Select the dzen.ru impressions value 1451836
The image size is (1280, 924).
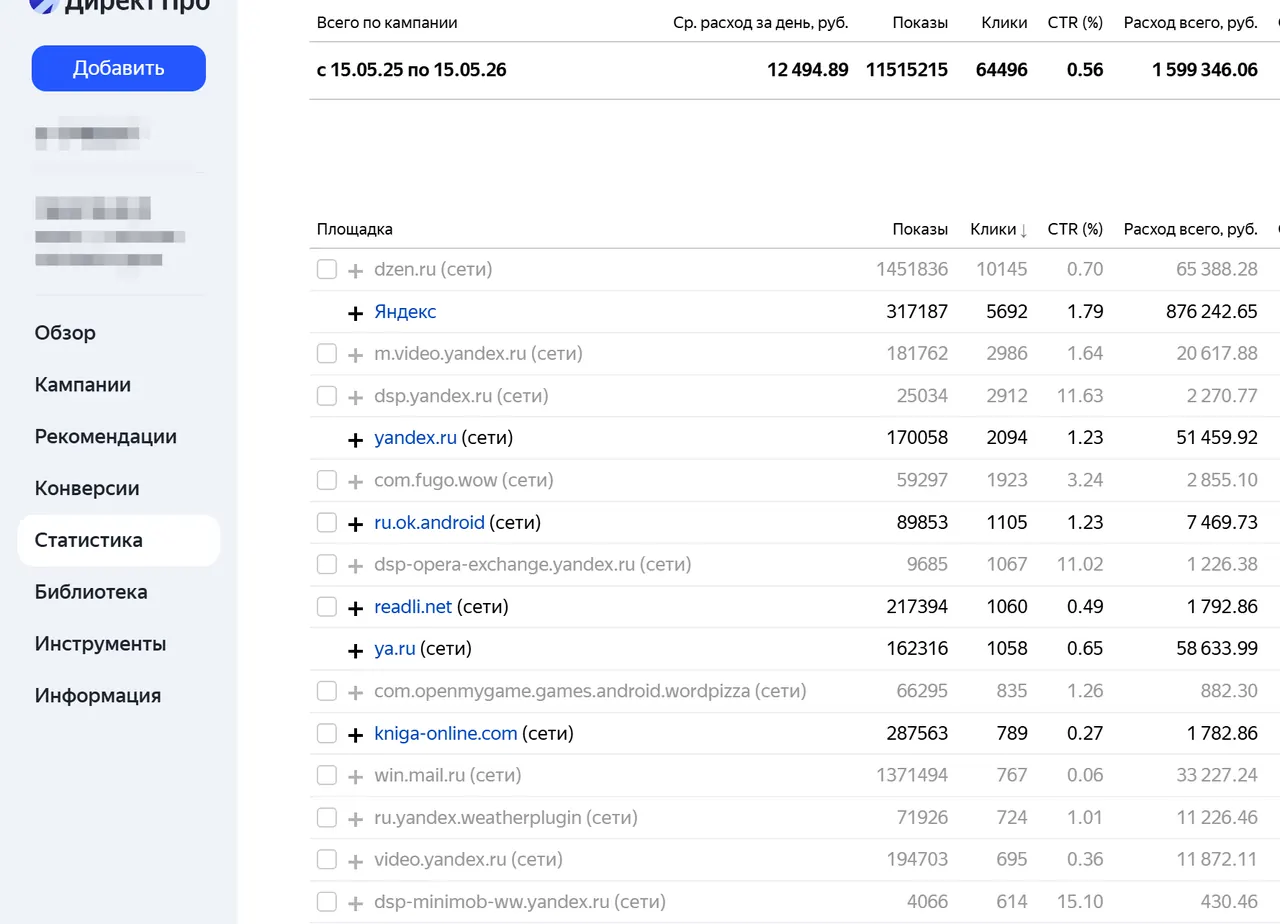tap(912, 269)
